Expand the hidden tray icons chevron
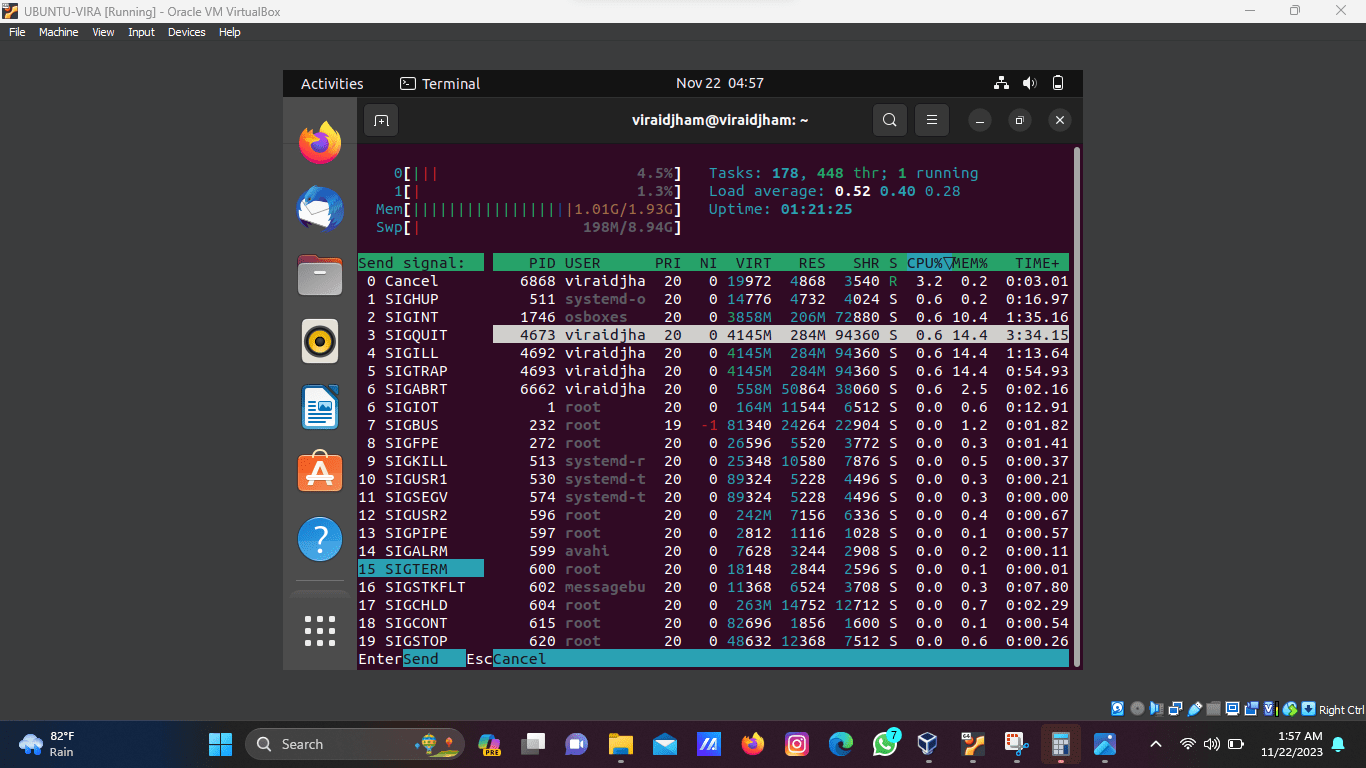1366x768 pixels. point(1156,744)
